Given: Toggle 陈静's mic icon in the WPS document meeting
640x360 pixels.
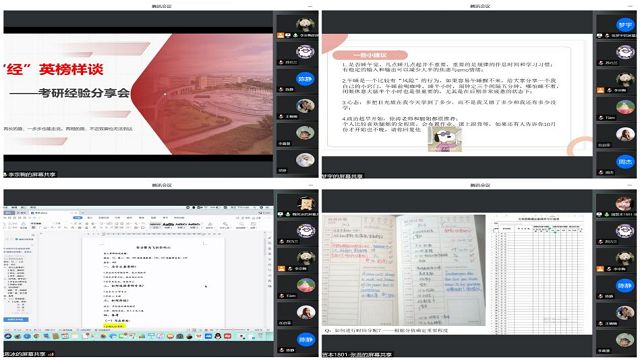Looking at the screenshot, I should coord(281,350).
